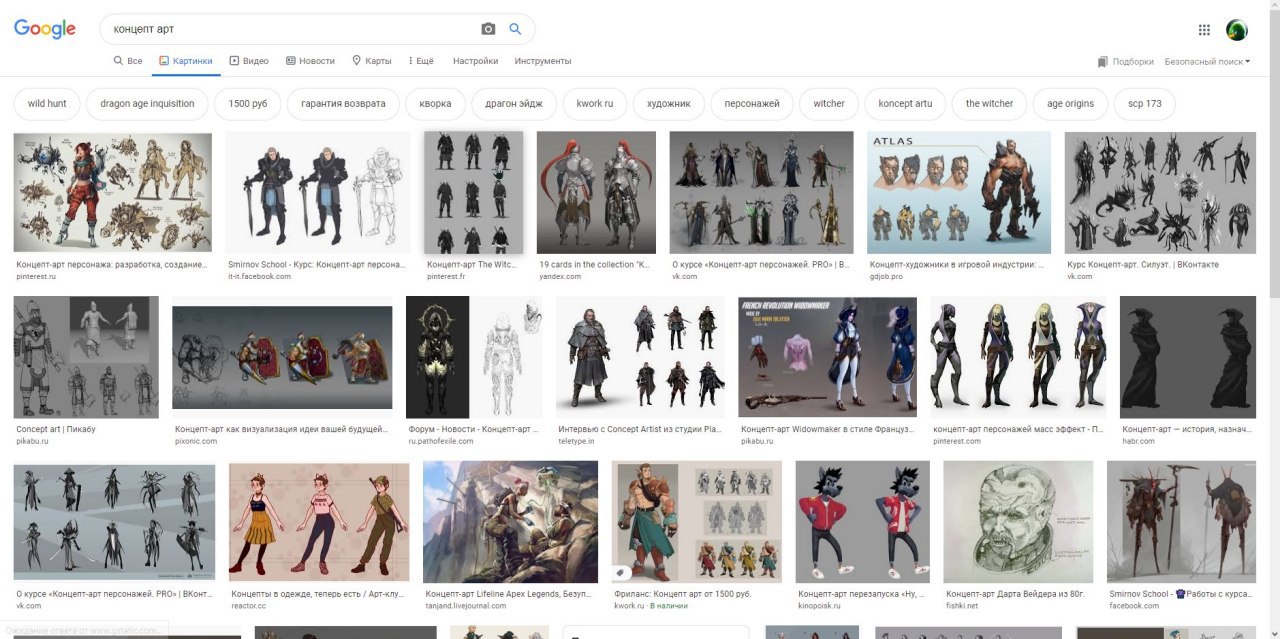
Task: Open the pixonic.com shield warriors thumbnail
Action: point(282,357)
